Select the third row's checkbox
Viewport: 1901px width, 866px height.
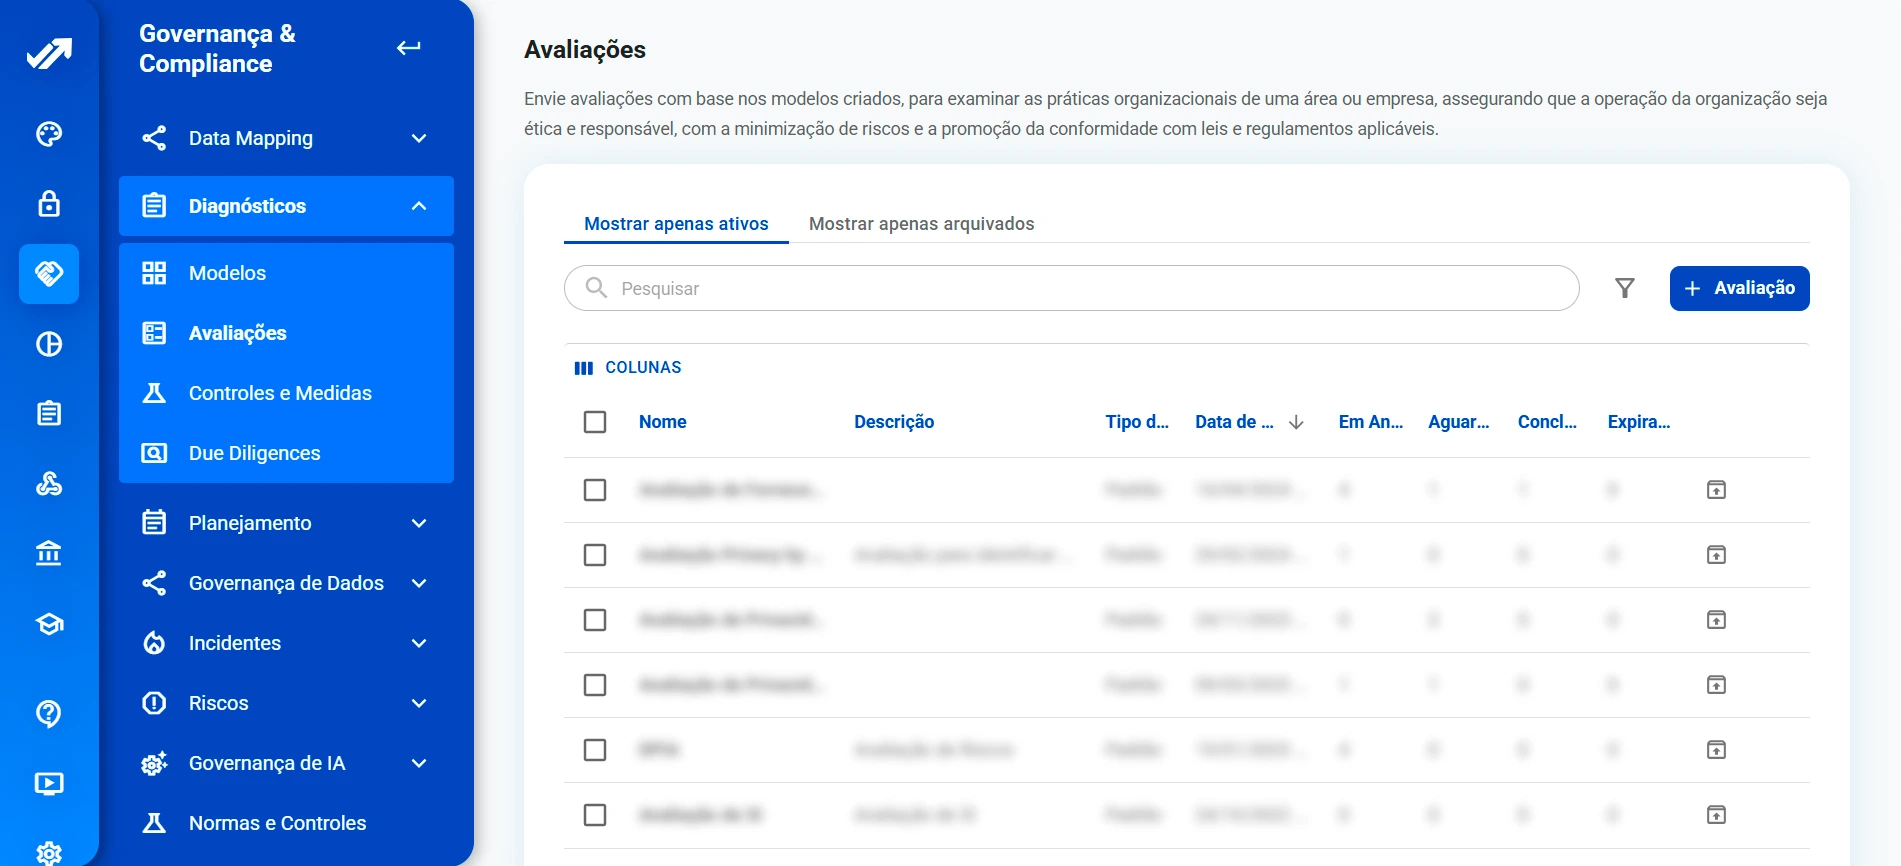595,620
